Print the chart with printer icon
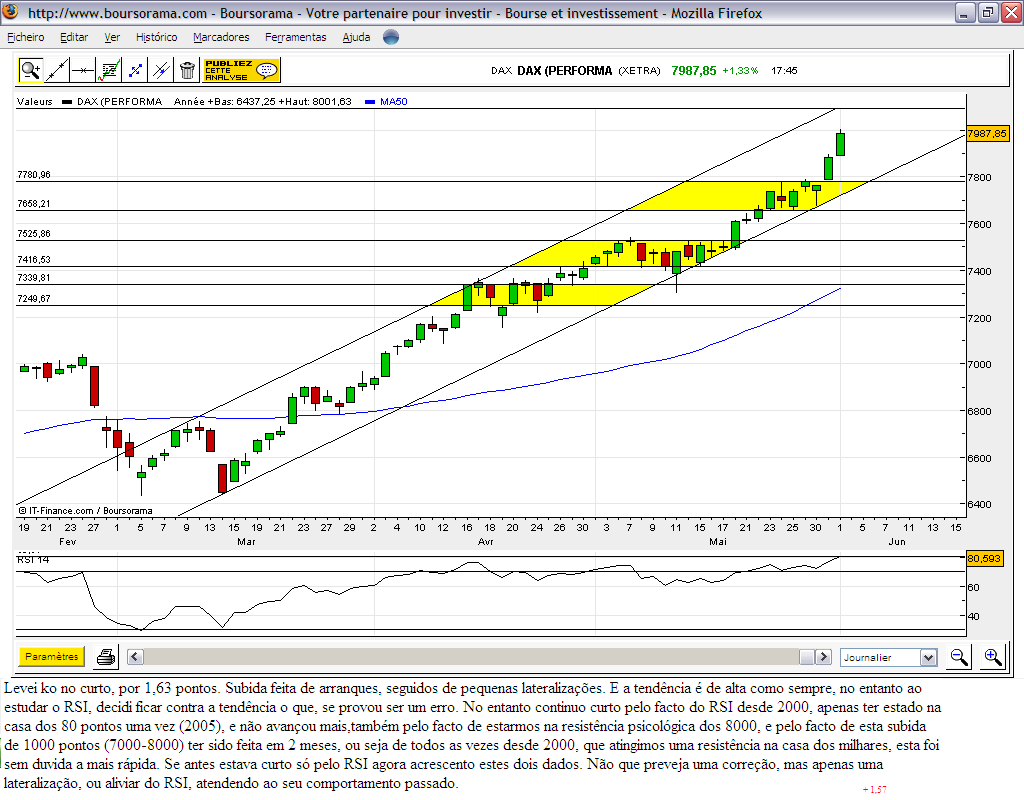The image size is (1024, 800). tap(106, 657)
